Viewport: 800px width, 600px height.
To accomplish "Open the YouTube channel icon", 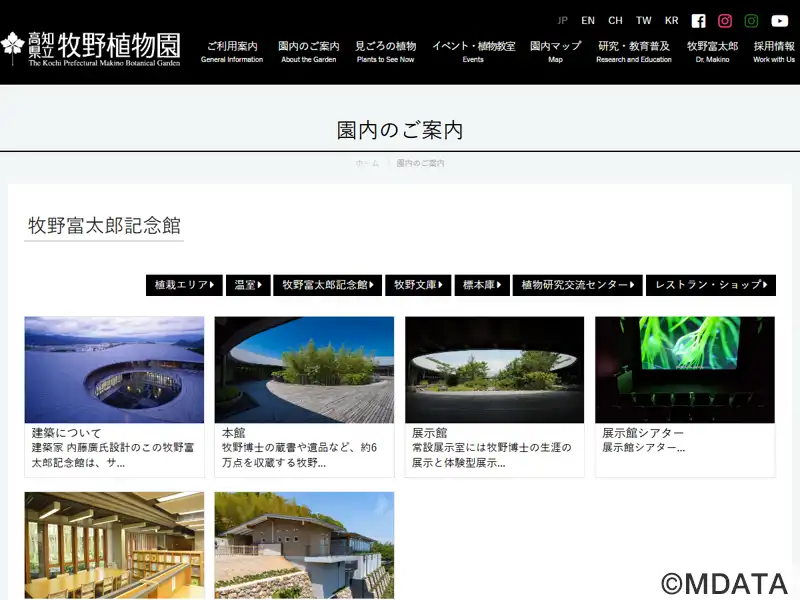I will click(x=779, y=21).
